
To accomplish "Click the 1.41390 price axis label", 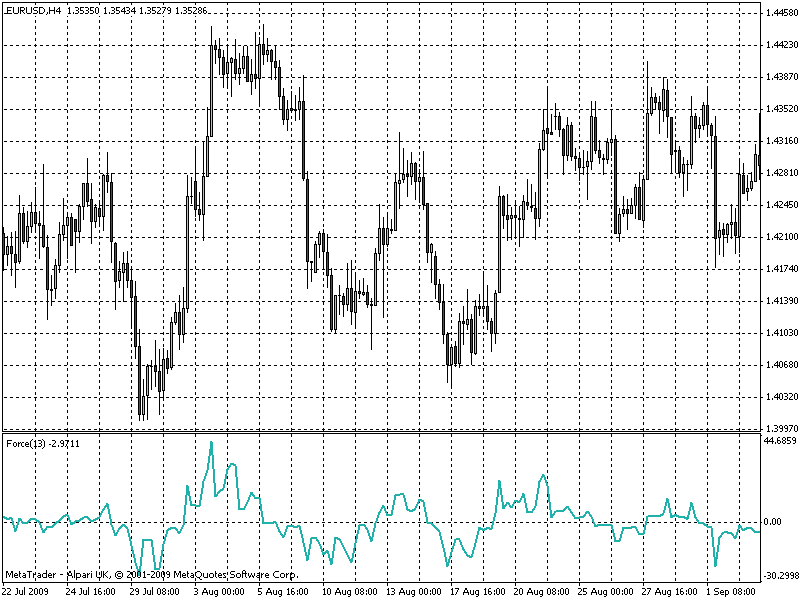I will point(782,301).
